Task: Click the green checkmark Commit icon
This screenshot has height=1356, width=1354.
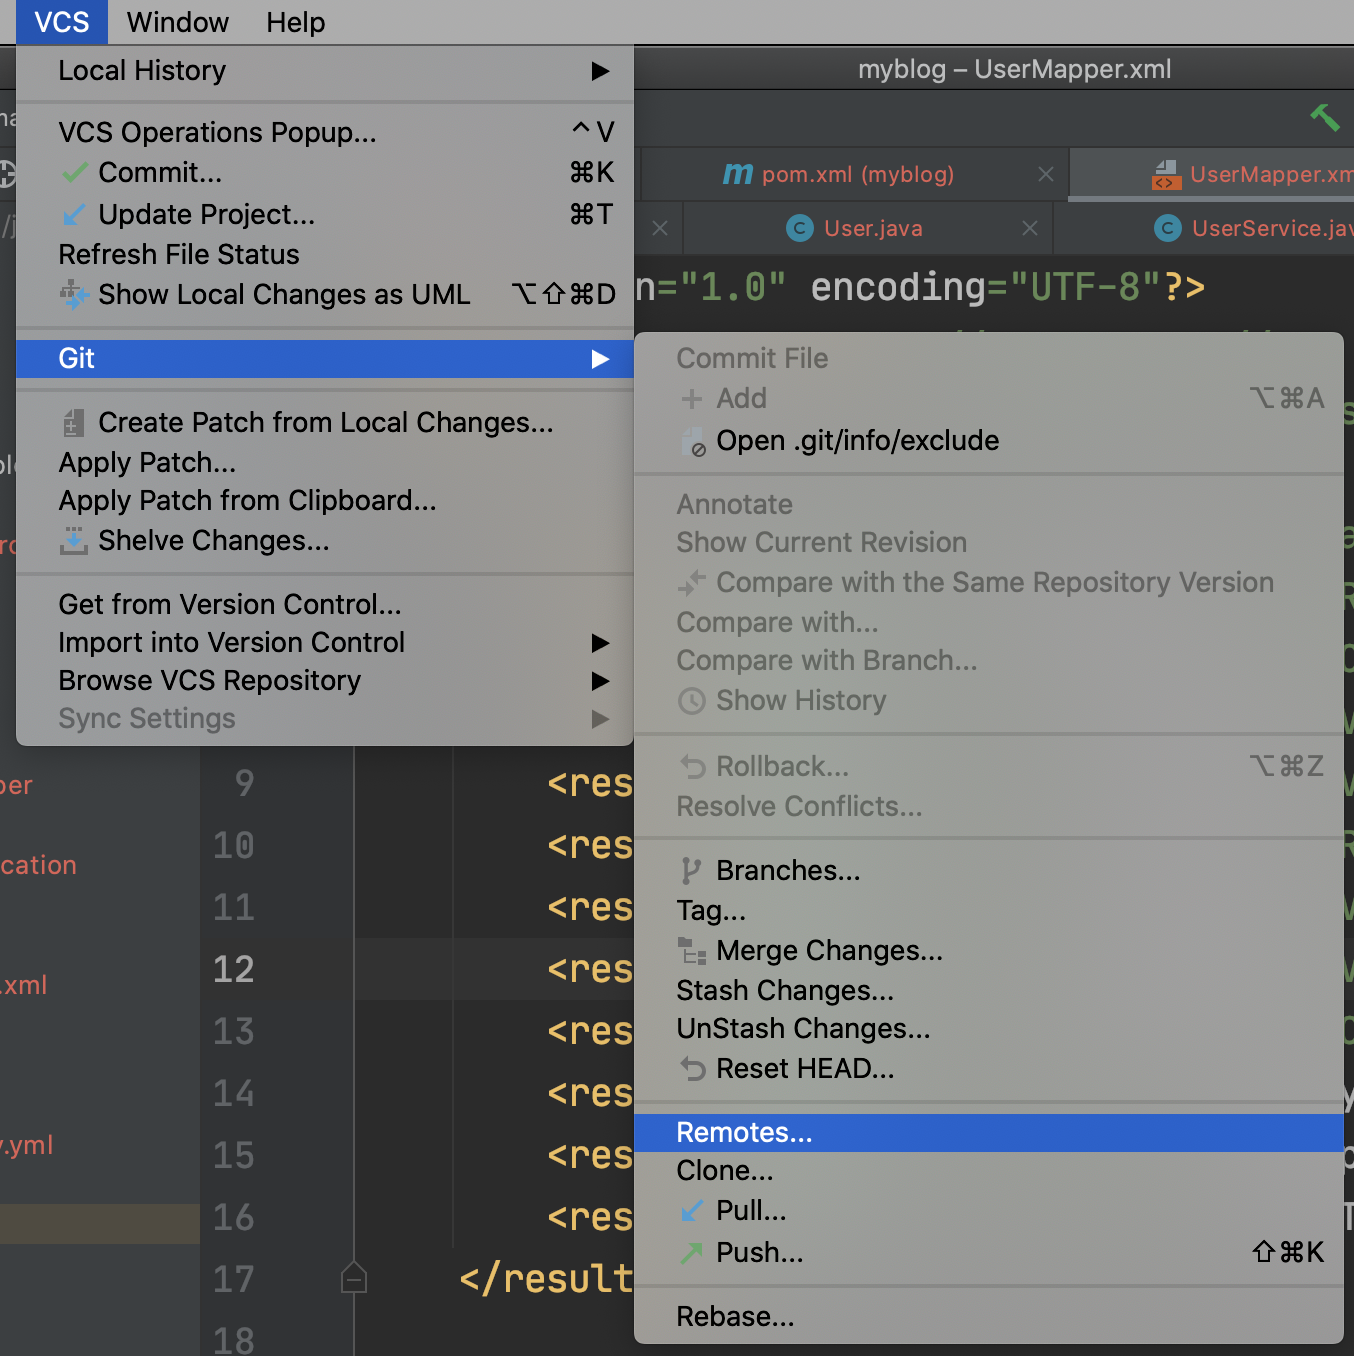Action: tap(74, 173)
